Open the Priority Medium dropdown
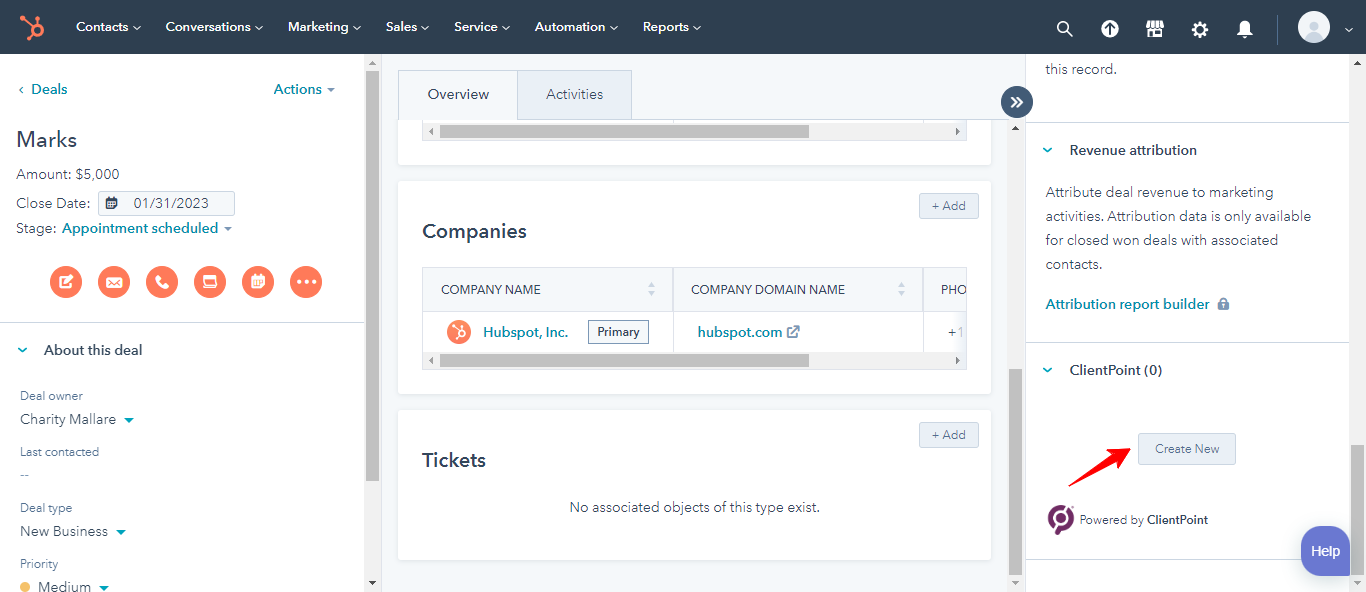 [x=65, y=586]
